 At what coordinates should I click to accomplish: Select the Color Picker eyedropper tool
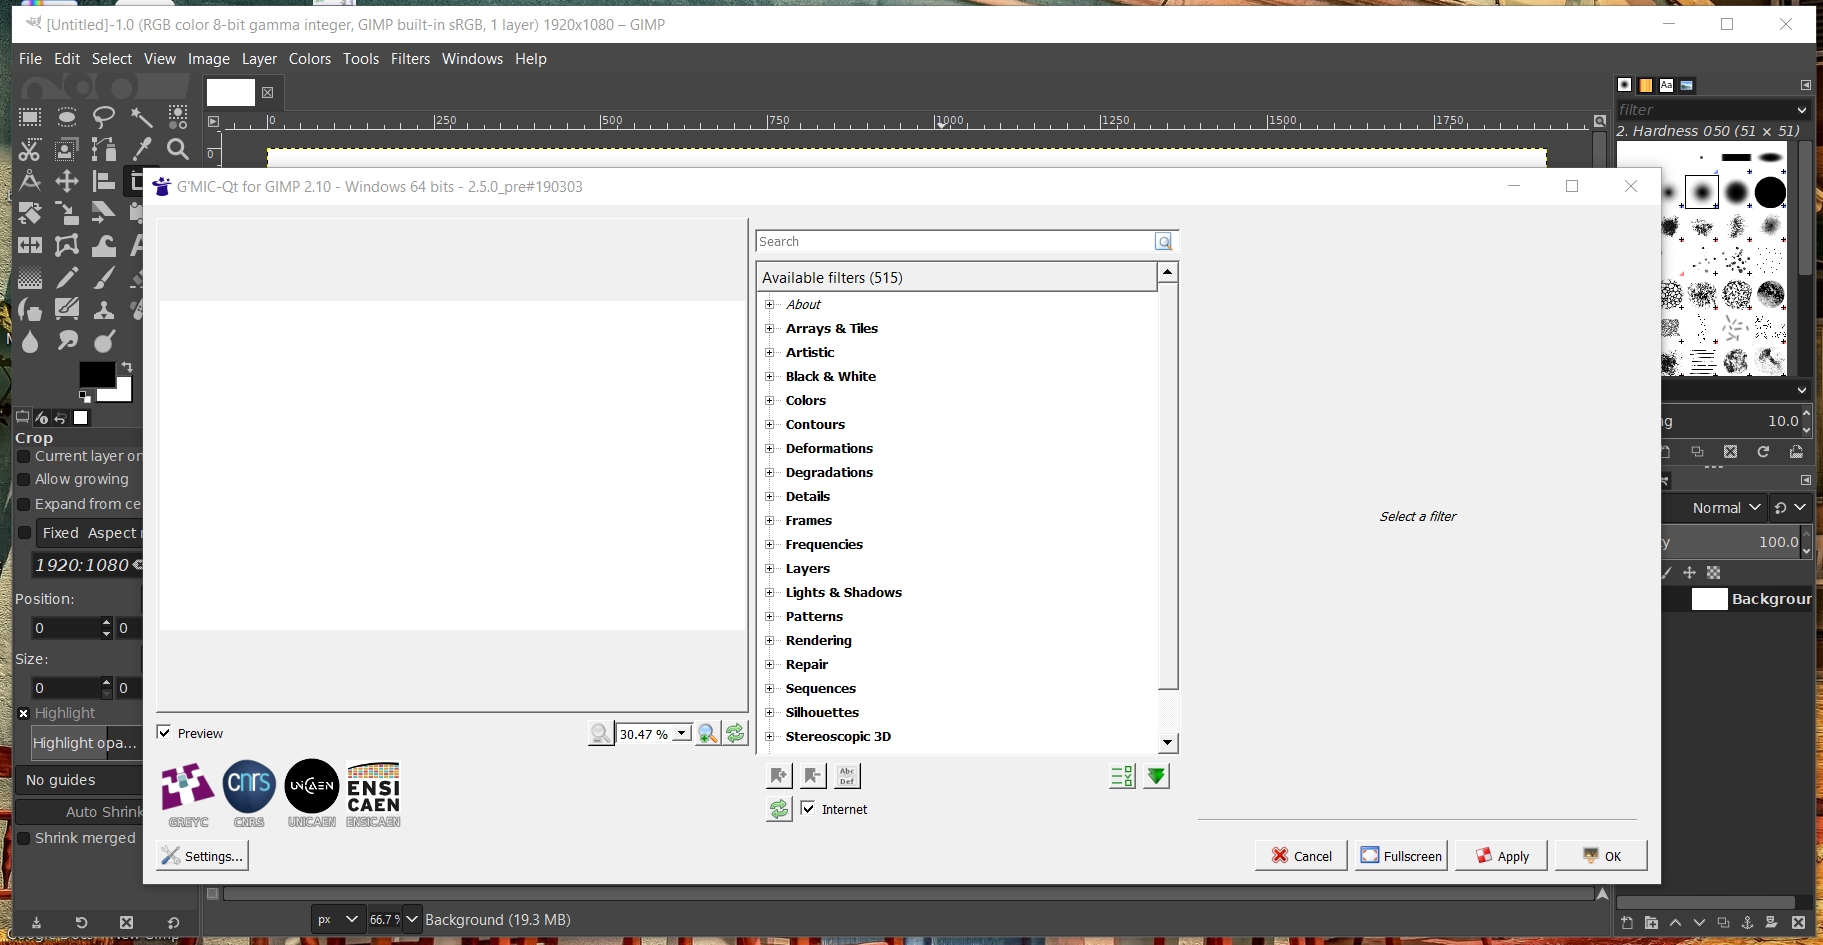coord(141,150)
